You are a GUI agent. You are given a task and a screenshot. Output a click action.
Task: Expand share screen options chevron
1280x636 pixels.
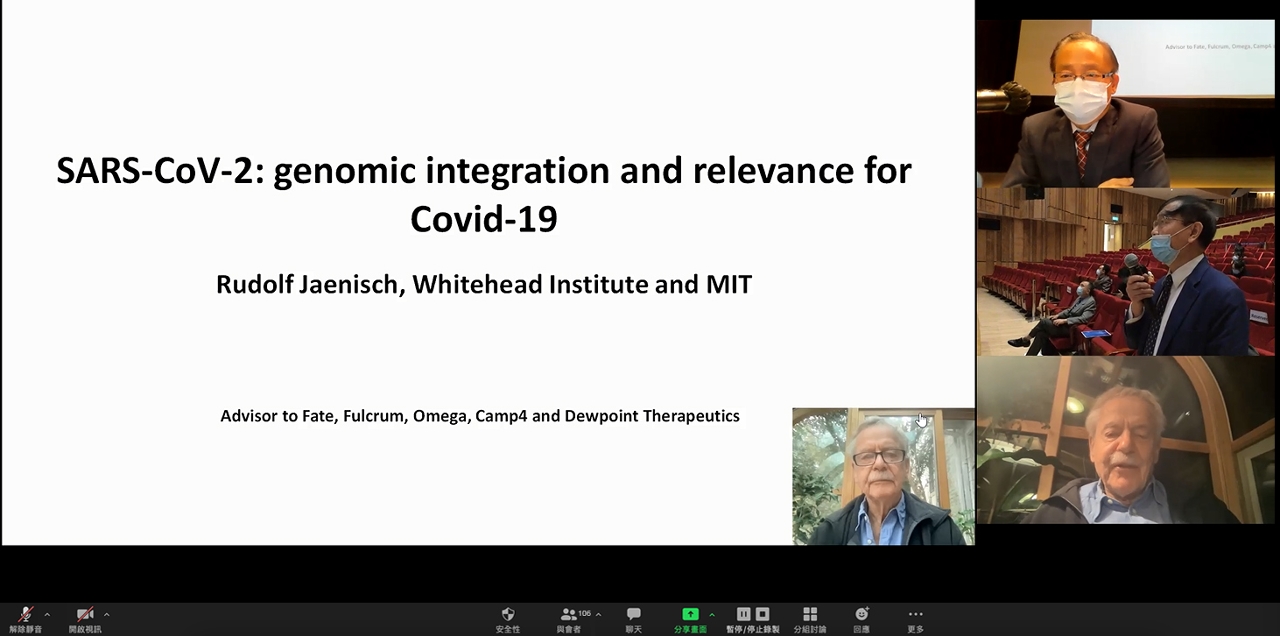(712, 614)
